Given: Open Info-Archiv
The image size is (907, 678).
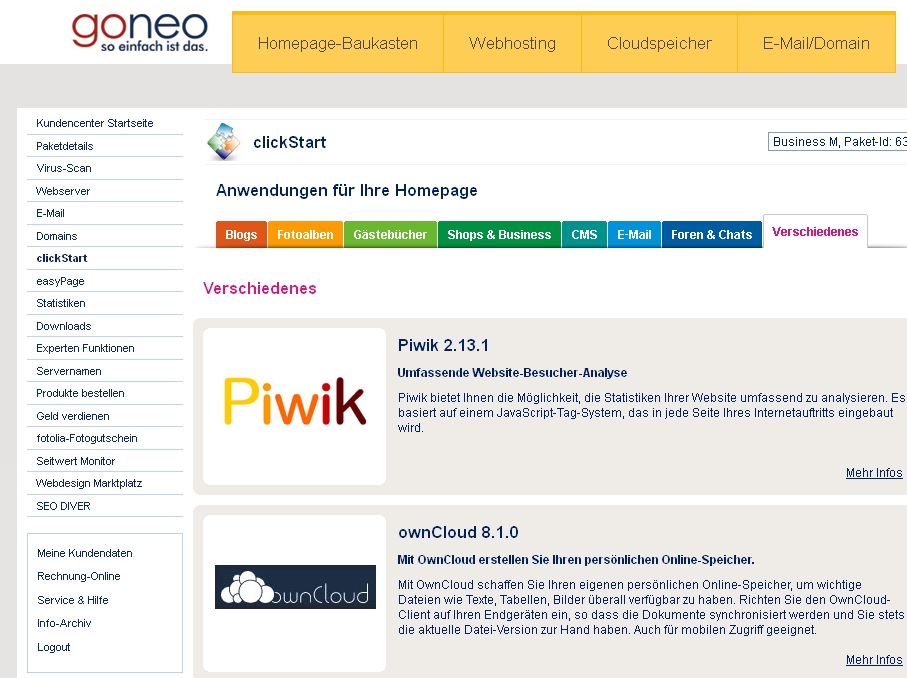Looking at the screenshot, I should (x=64, y=623).
